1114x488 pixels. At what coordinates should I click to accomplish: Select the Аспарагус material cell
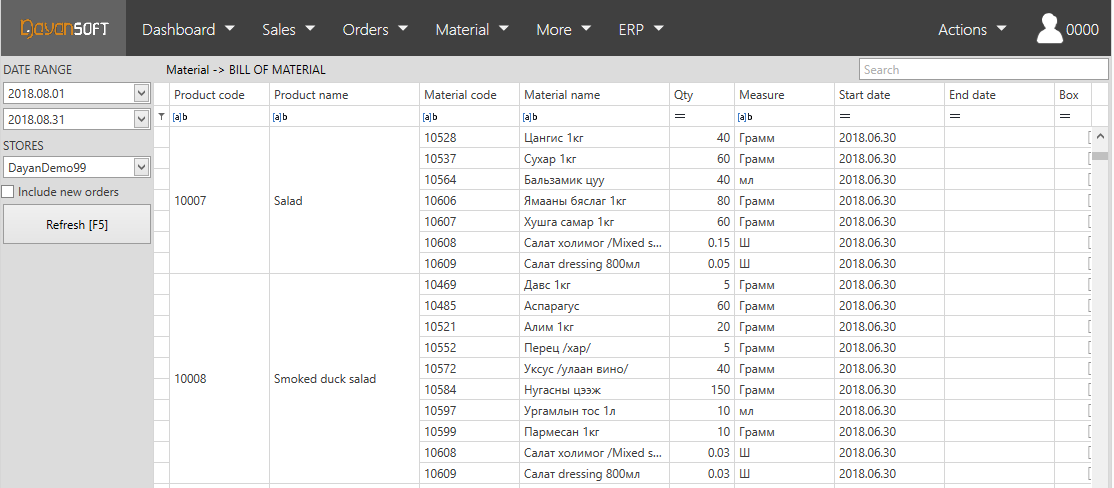595,305
